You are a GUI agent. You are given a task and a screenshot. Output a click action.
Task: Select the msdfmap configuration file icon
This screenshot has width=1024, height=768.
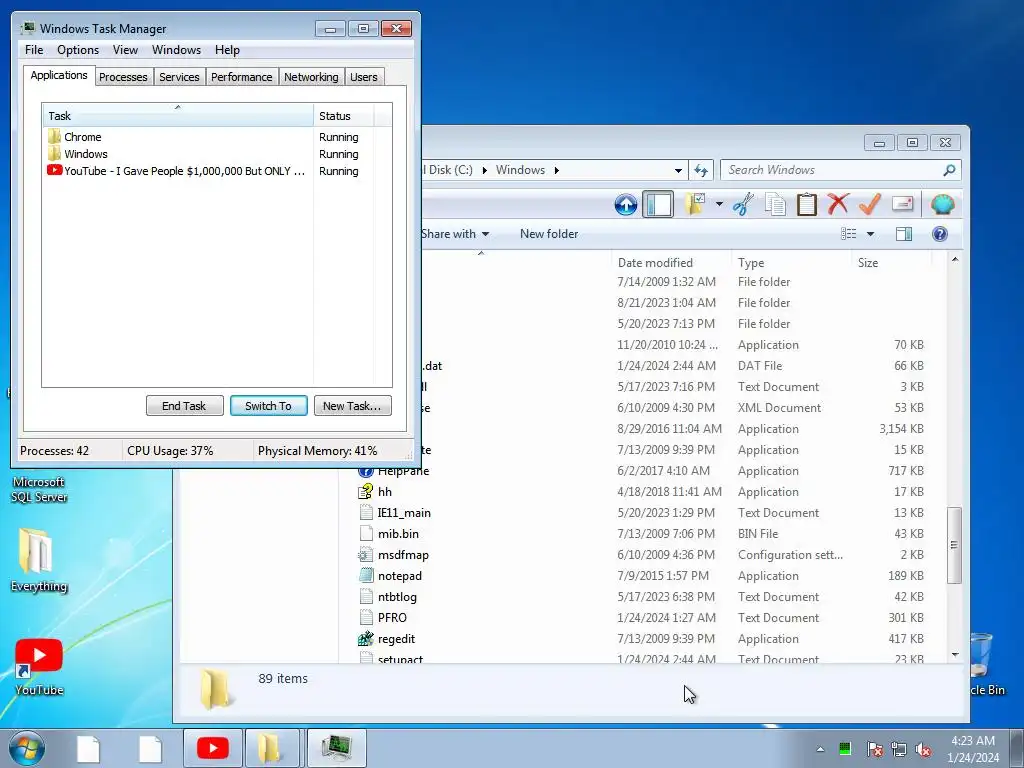pyautogui.click(x=366, y=555)
